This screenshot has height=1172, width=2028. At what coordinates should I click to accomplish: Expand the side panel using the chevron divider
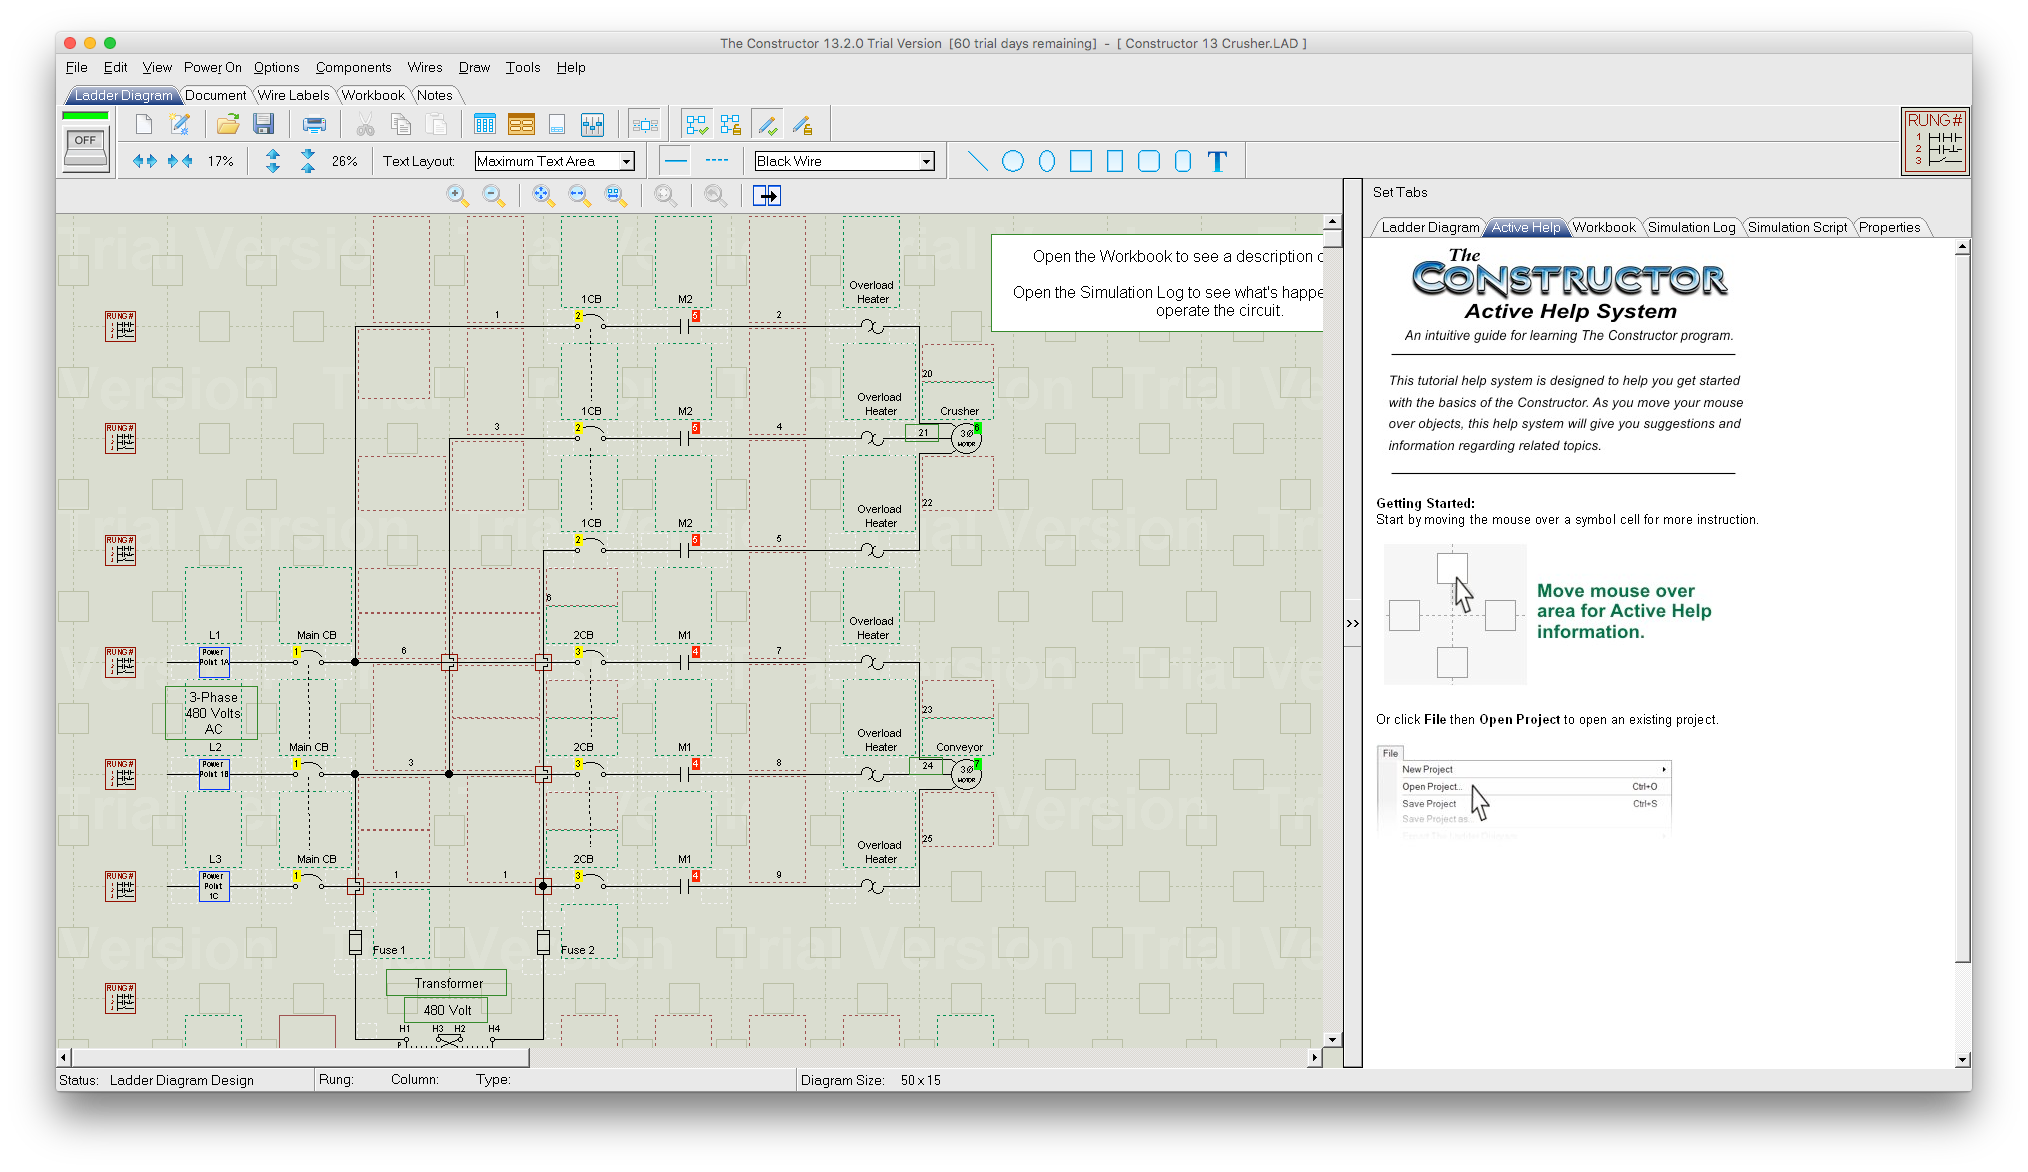pyautogui.click(x=1353, y=622)
